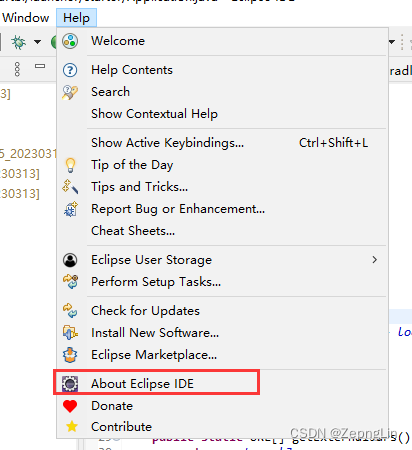Click the Help Contents question mark icon
This screenshot has height=450, width=412.
[x=70, y=70]
